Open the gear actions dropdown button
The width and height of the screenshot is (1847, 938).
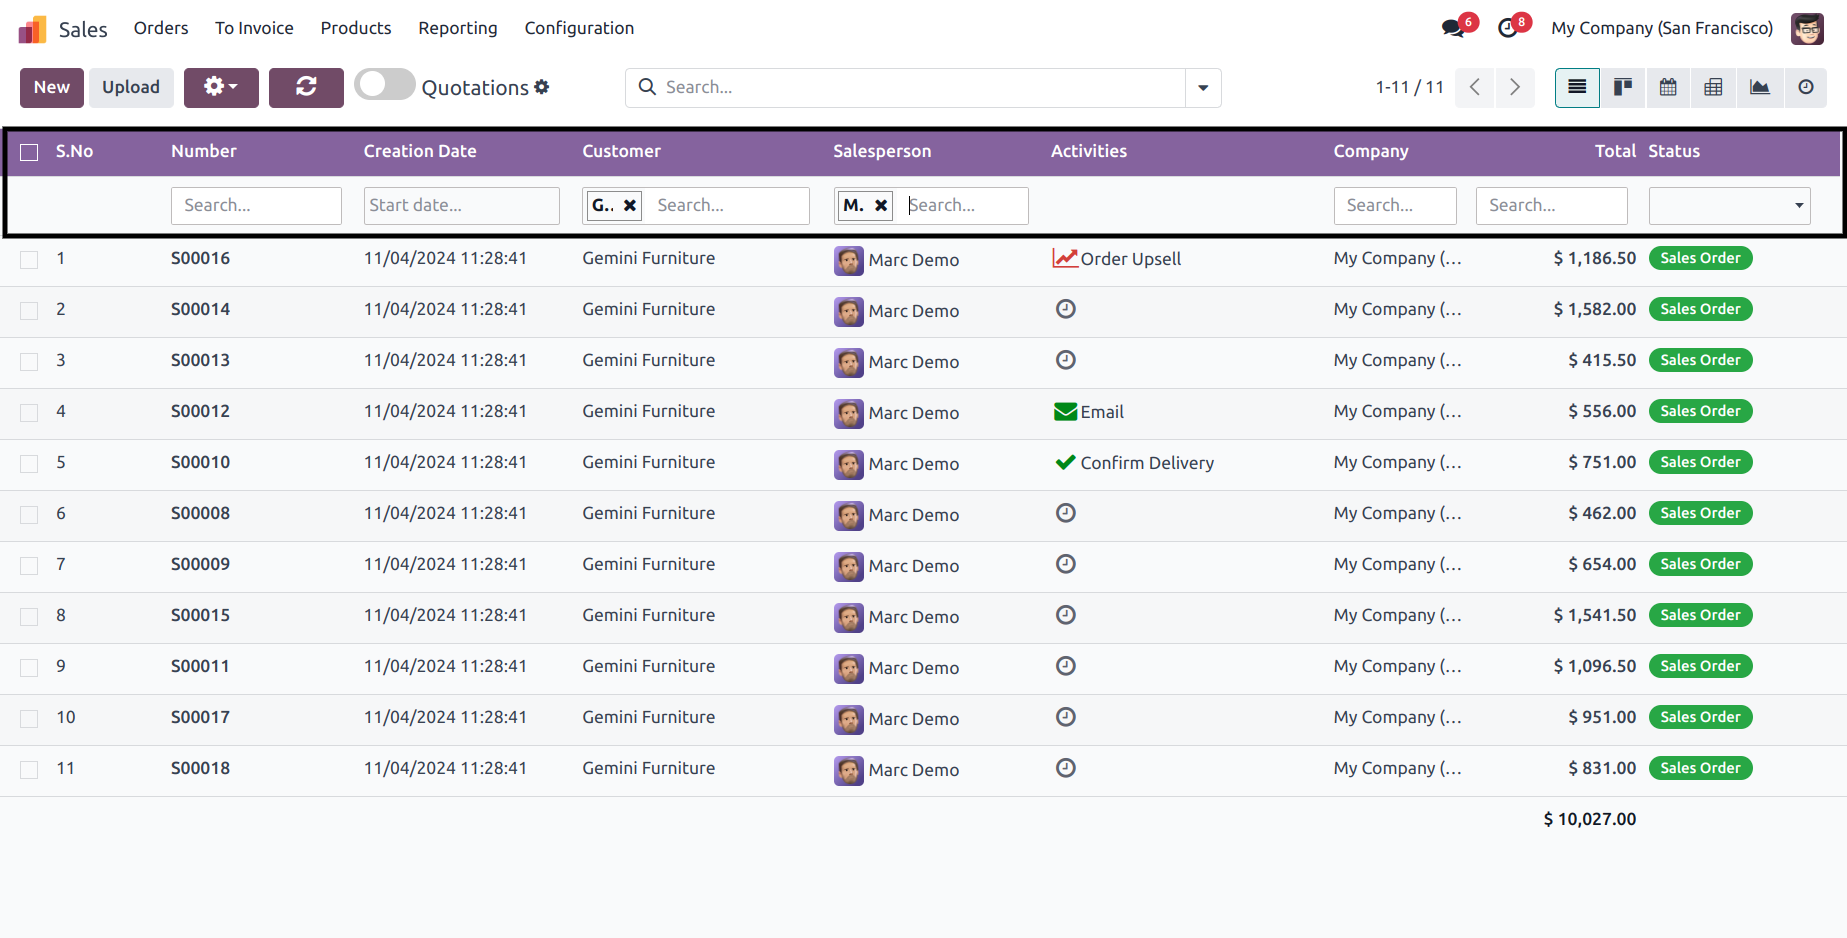coord(221,87)
